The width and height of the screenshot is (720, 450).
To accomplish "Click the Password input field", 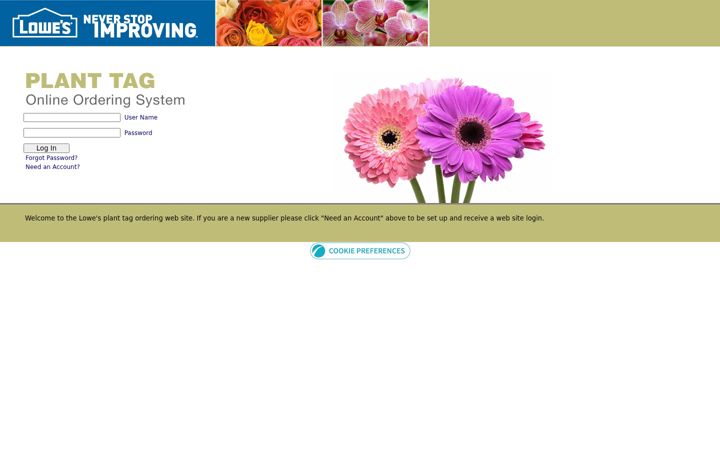I will coord(72,133).
